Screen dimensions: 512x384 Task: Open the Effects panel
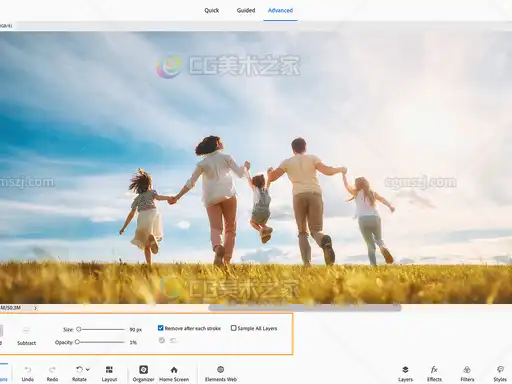(x=434, y=374)
